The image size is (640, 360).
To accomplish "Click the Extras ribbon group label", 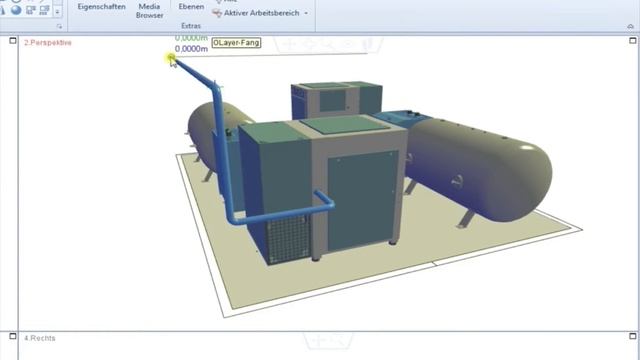I will coord(191,26).
